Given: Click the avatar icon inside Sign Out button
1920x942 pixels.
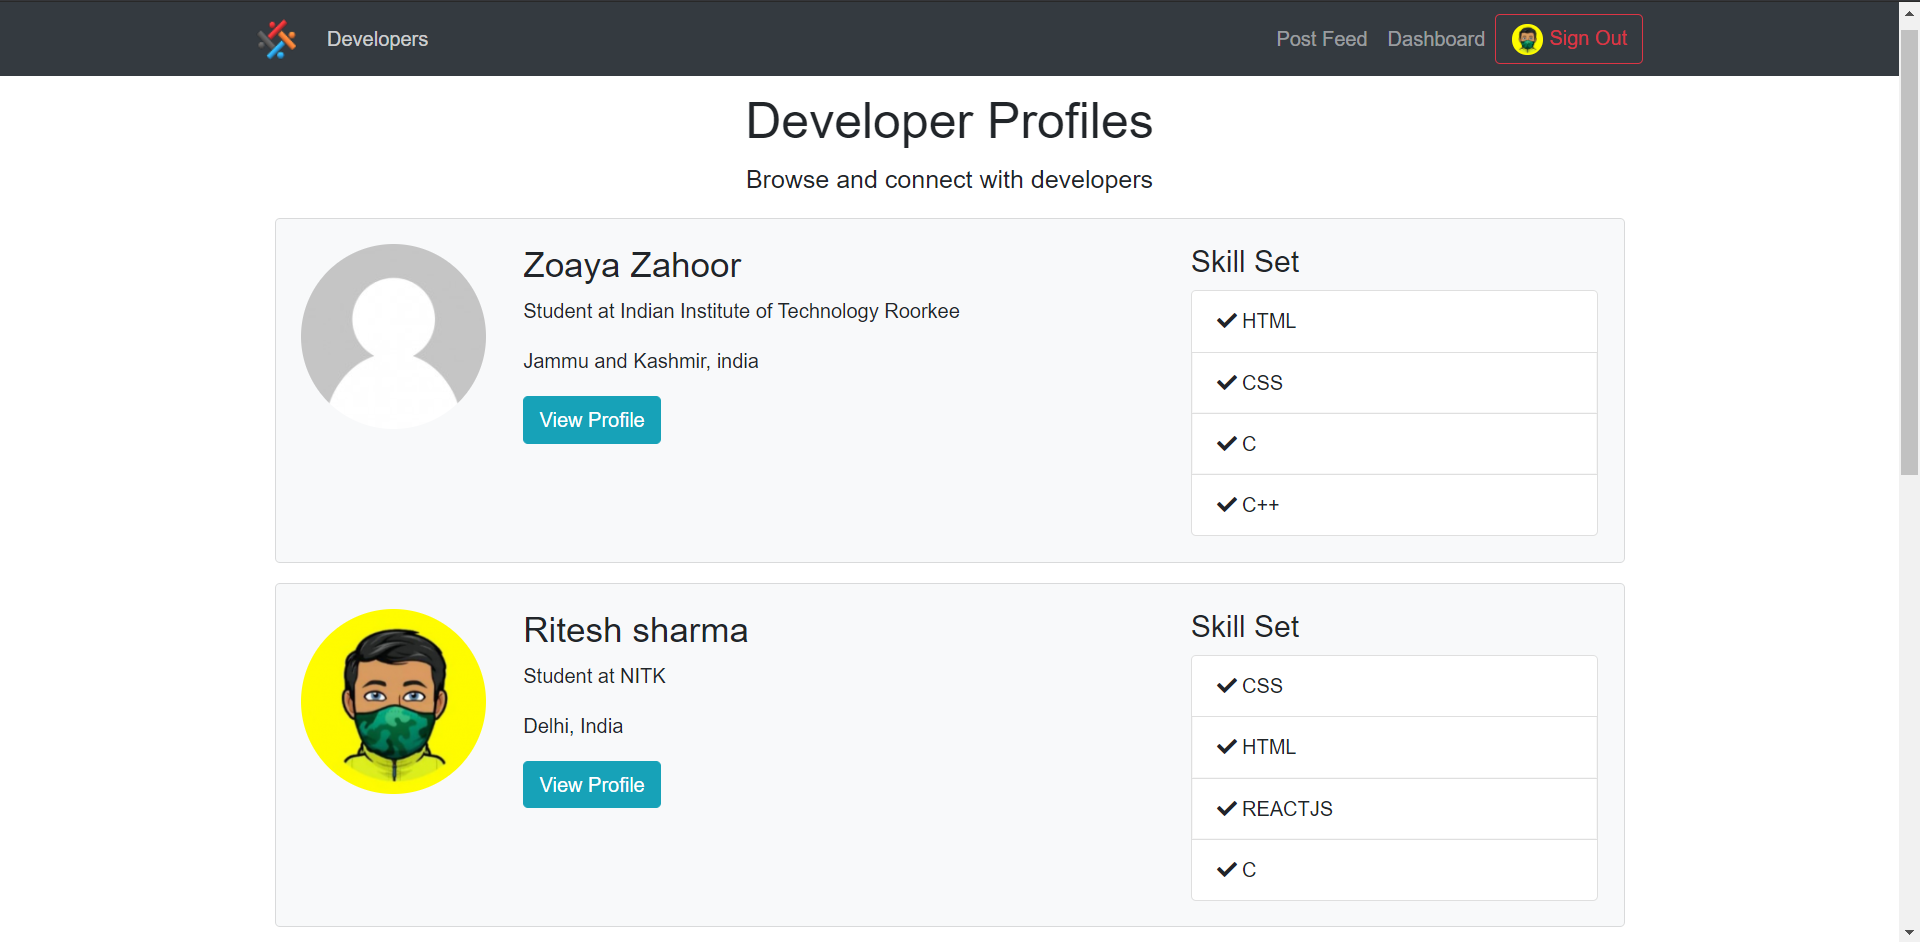Looking at the screenshot, I should pyautogui.click(x=1527, y=38).
